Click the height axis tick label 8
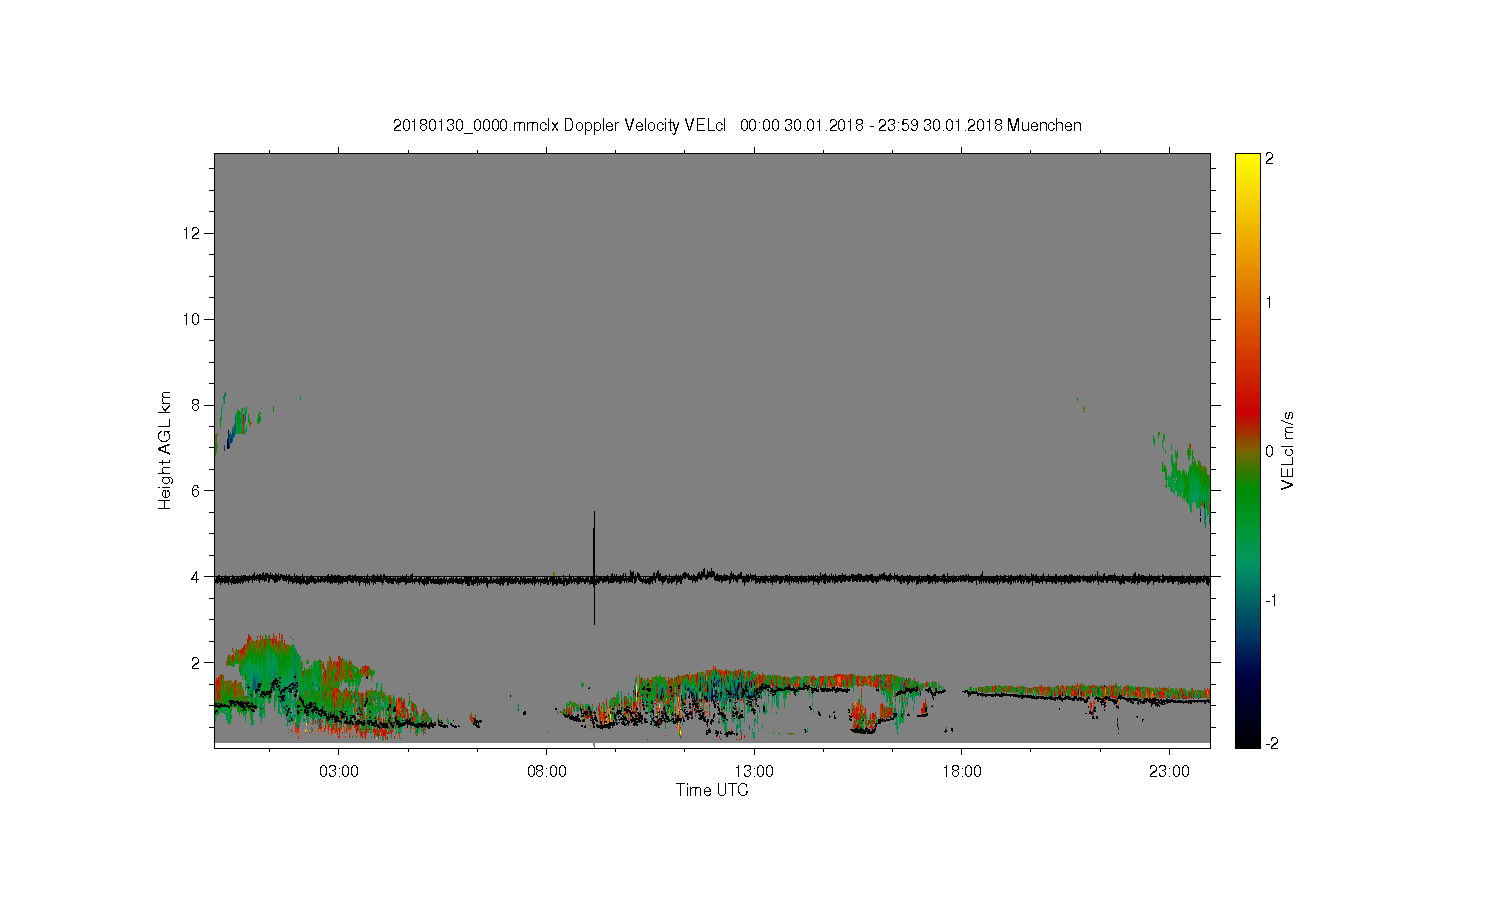 [197, 405]
